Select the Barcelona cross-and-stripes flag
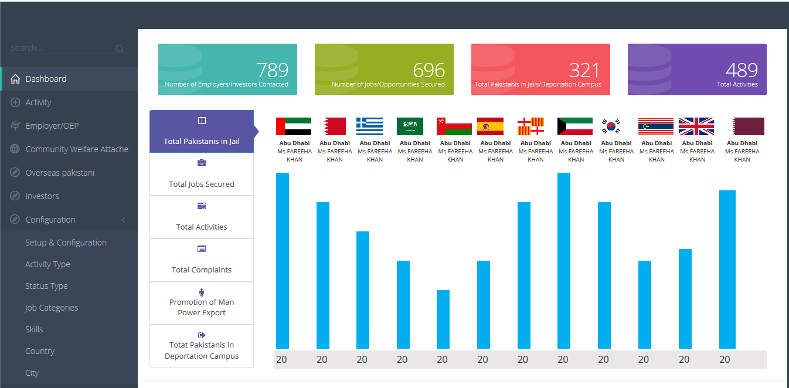789x388 pixels. pos(531,126)
